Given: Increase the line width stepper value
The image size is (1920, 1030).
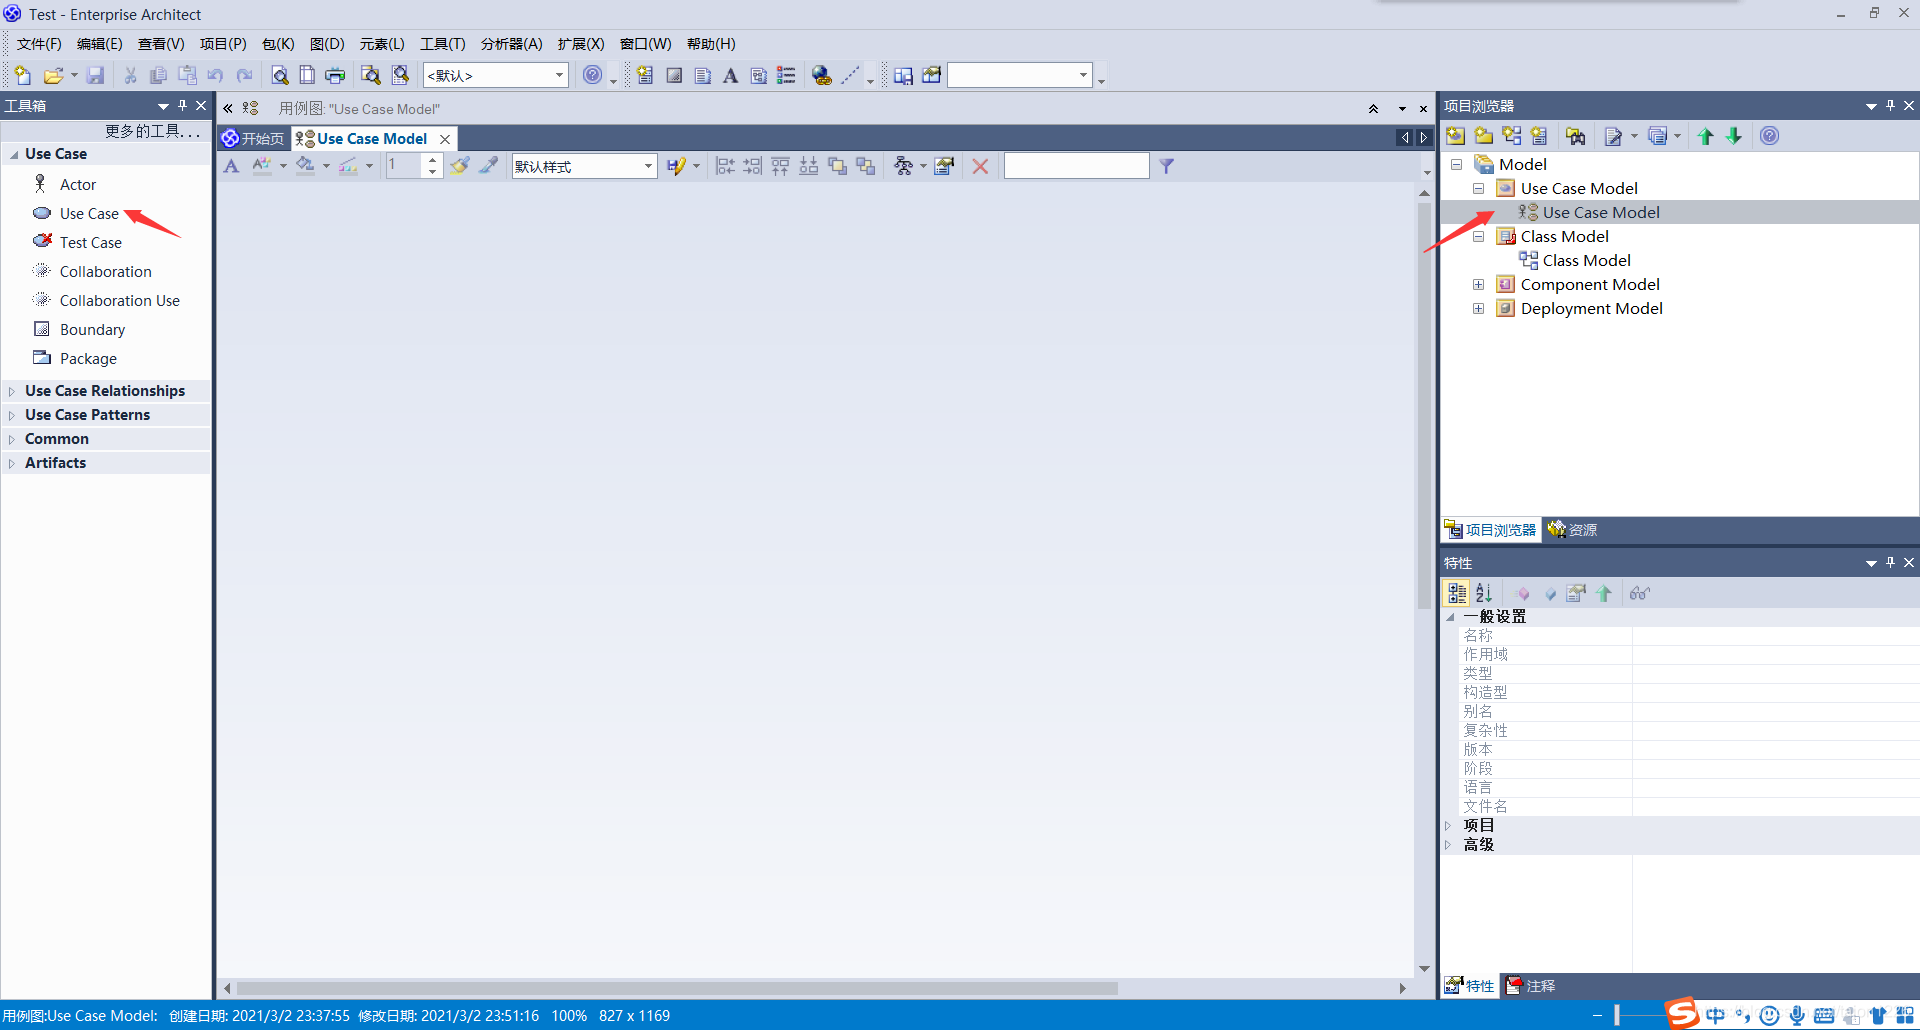Looking at the screenshot, I should 432,160.
